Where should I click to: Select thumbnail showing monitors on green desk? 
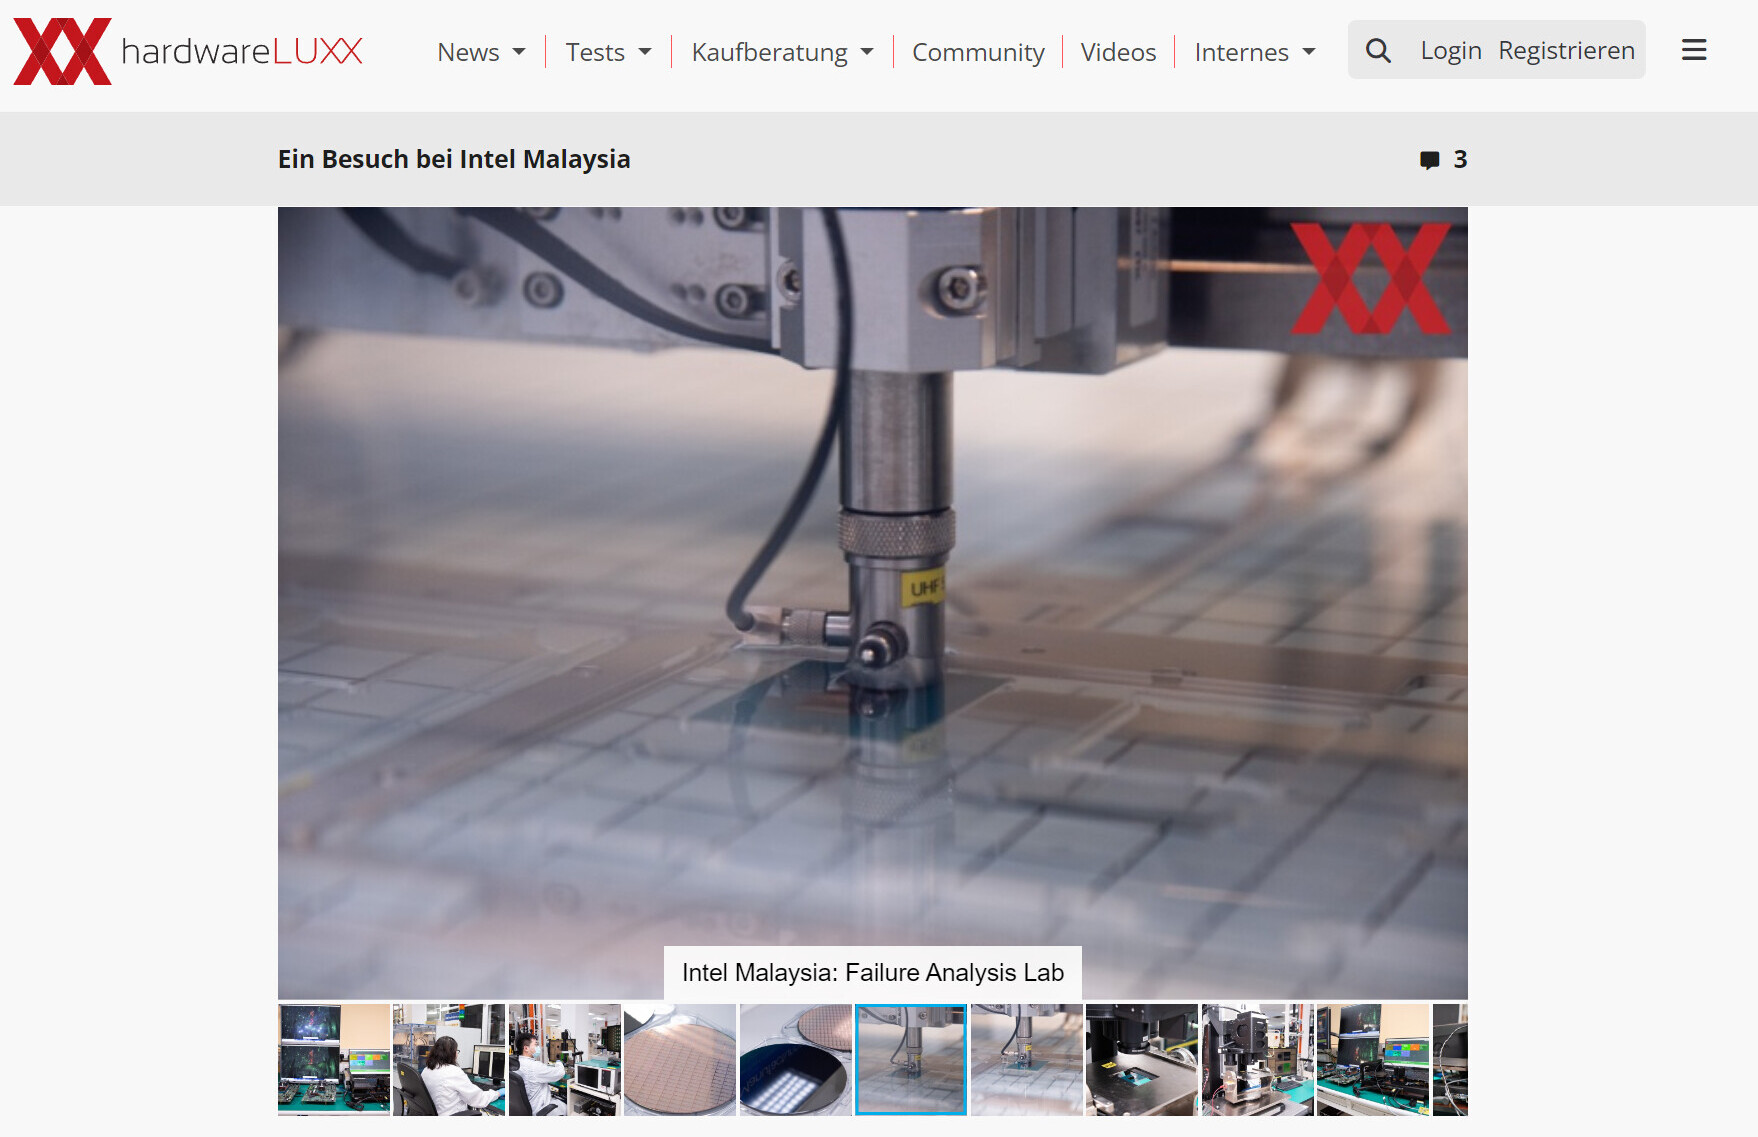tap(334, 1060)
